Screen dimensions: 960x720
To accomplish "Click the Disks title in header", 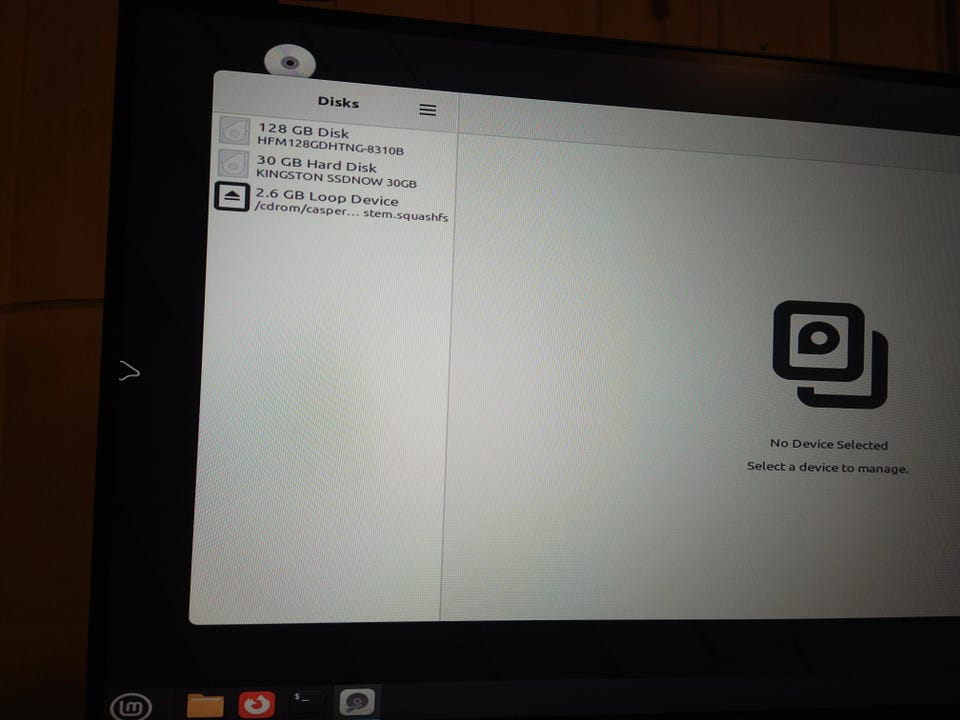I will 338,102.
